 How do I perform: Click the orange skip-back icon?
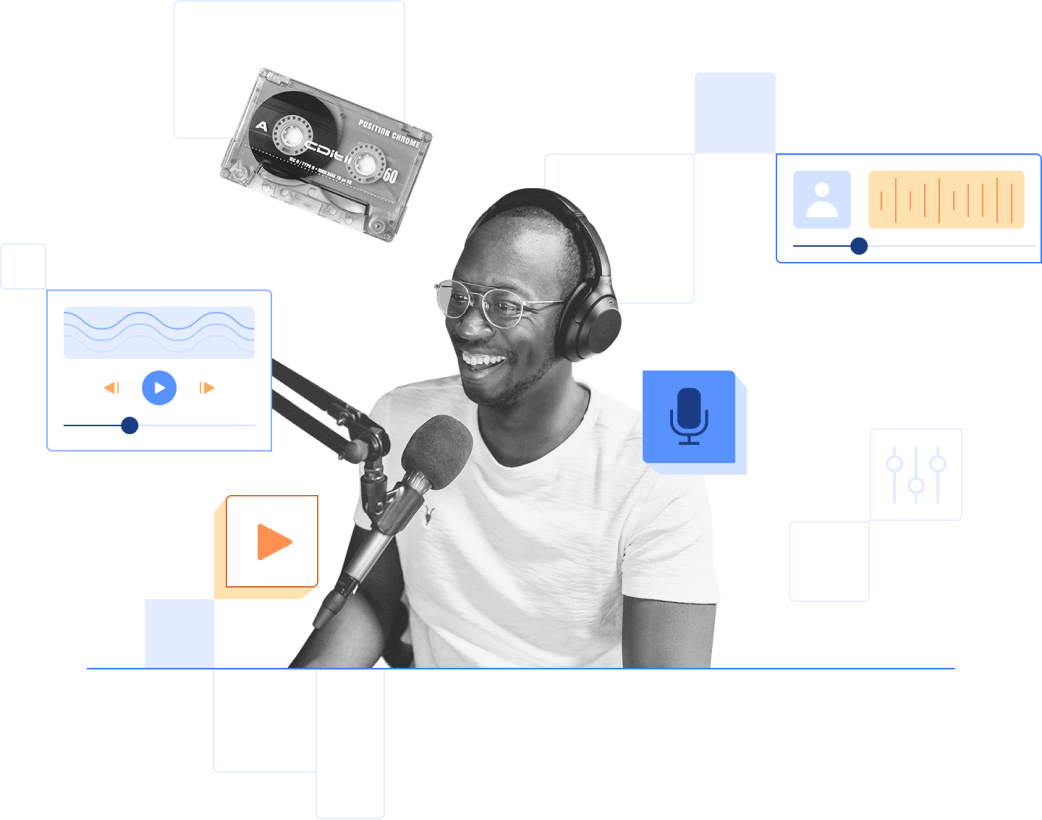tap(112, 388)
